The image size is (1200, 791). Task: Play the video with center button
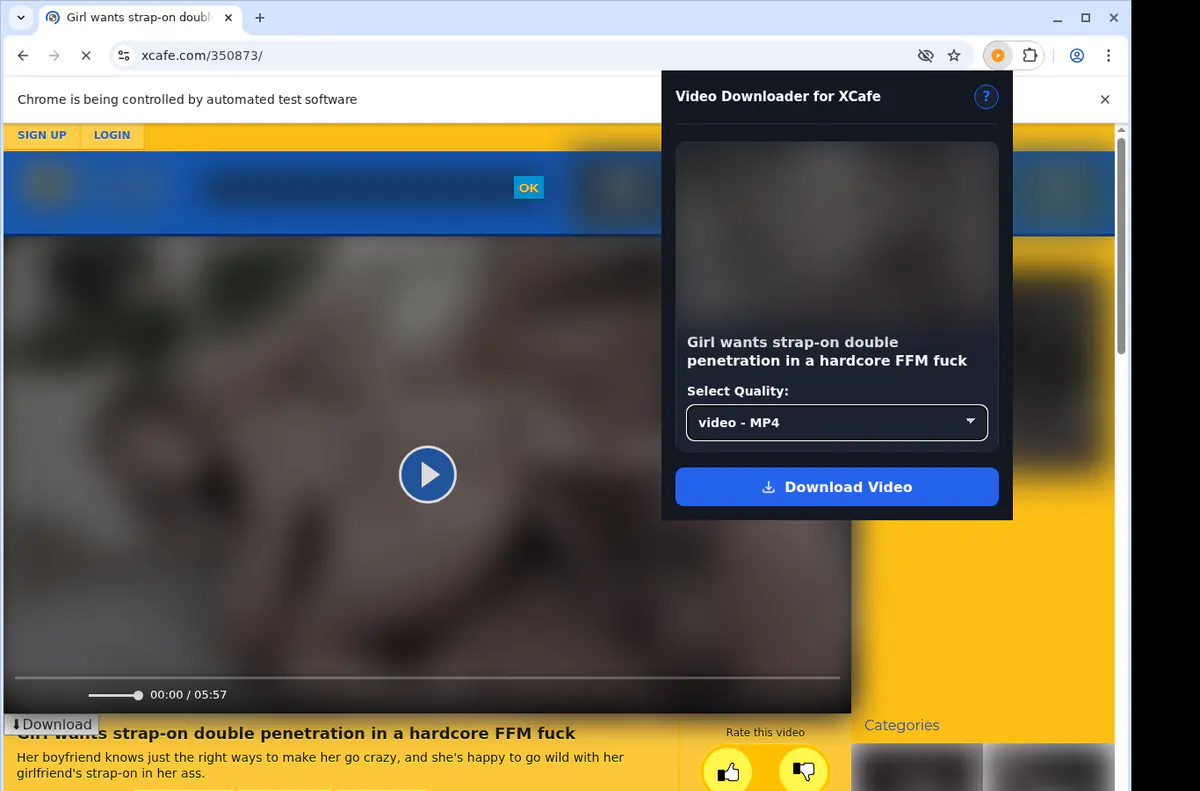point(428,475)
